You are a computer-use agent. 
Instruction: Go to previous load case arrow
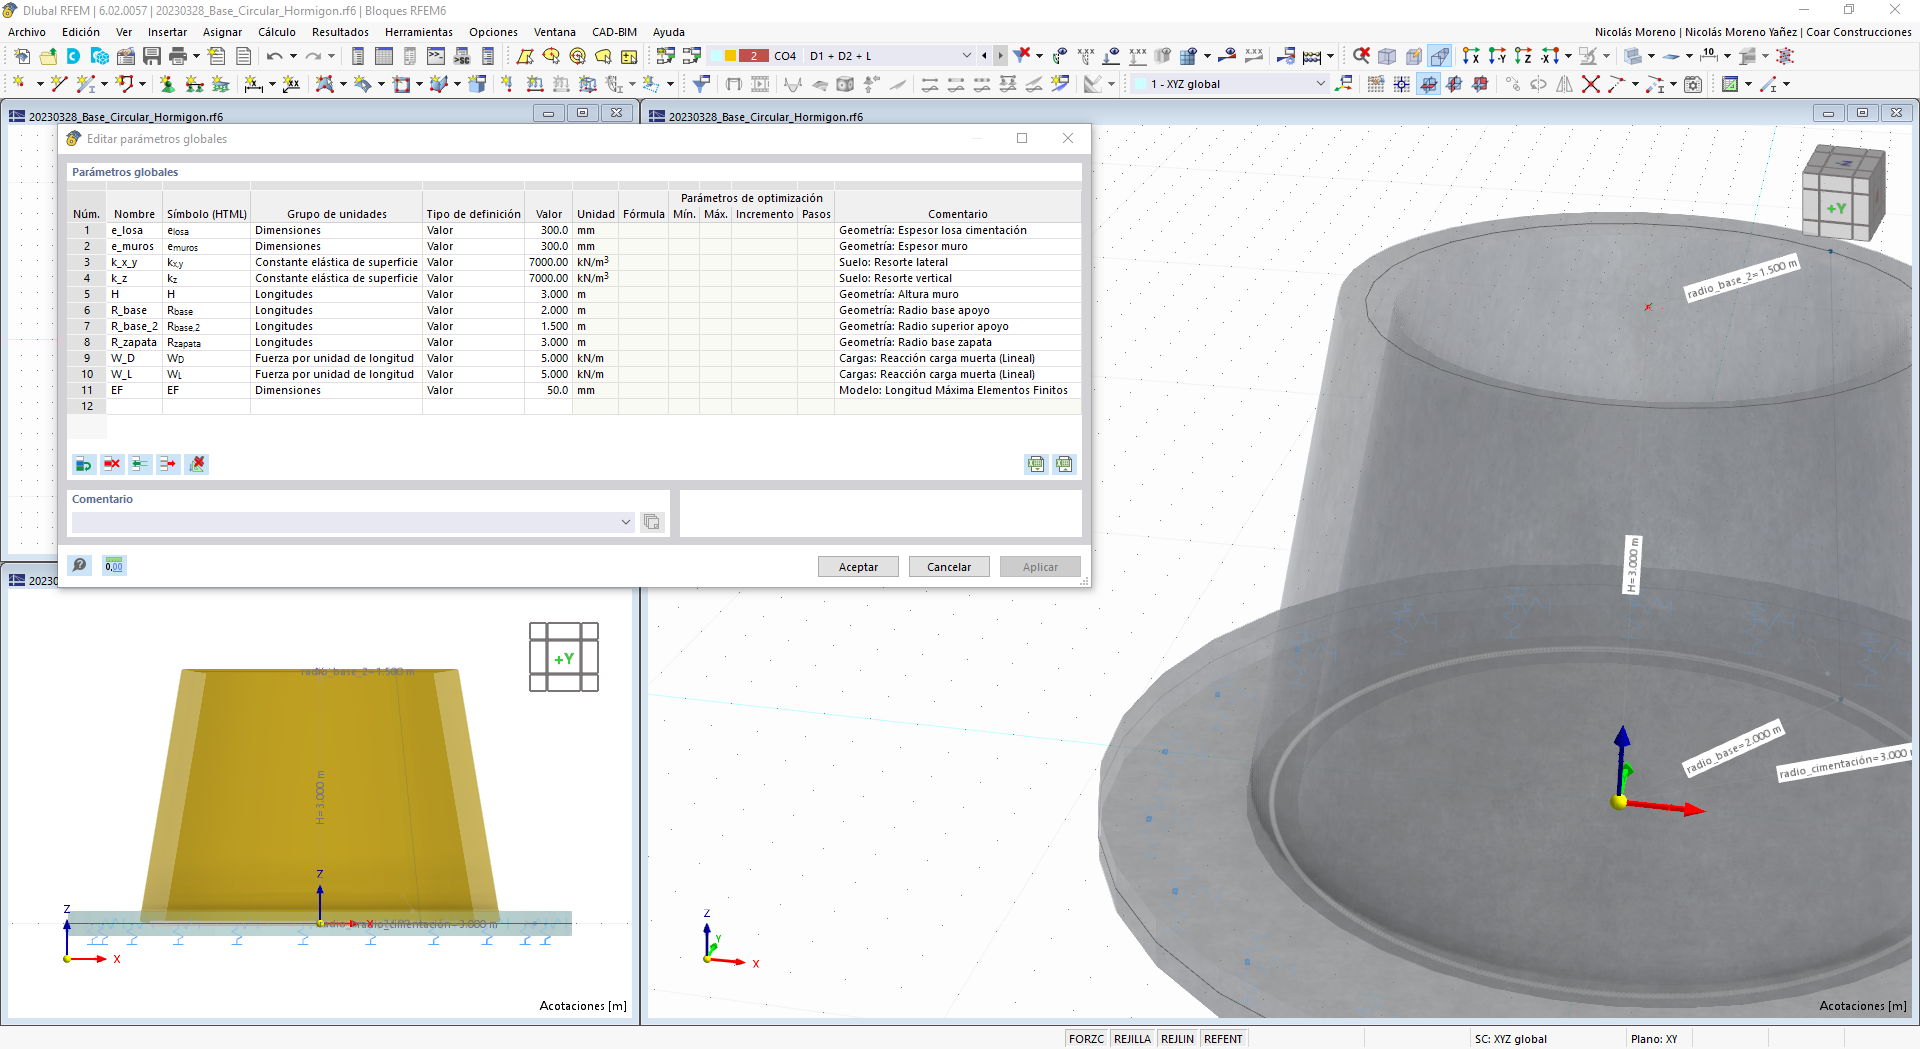tap(984, 56)
